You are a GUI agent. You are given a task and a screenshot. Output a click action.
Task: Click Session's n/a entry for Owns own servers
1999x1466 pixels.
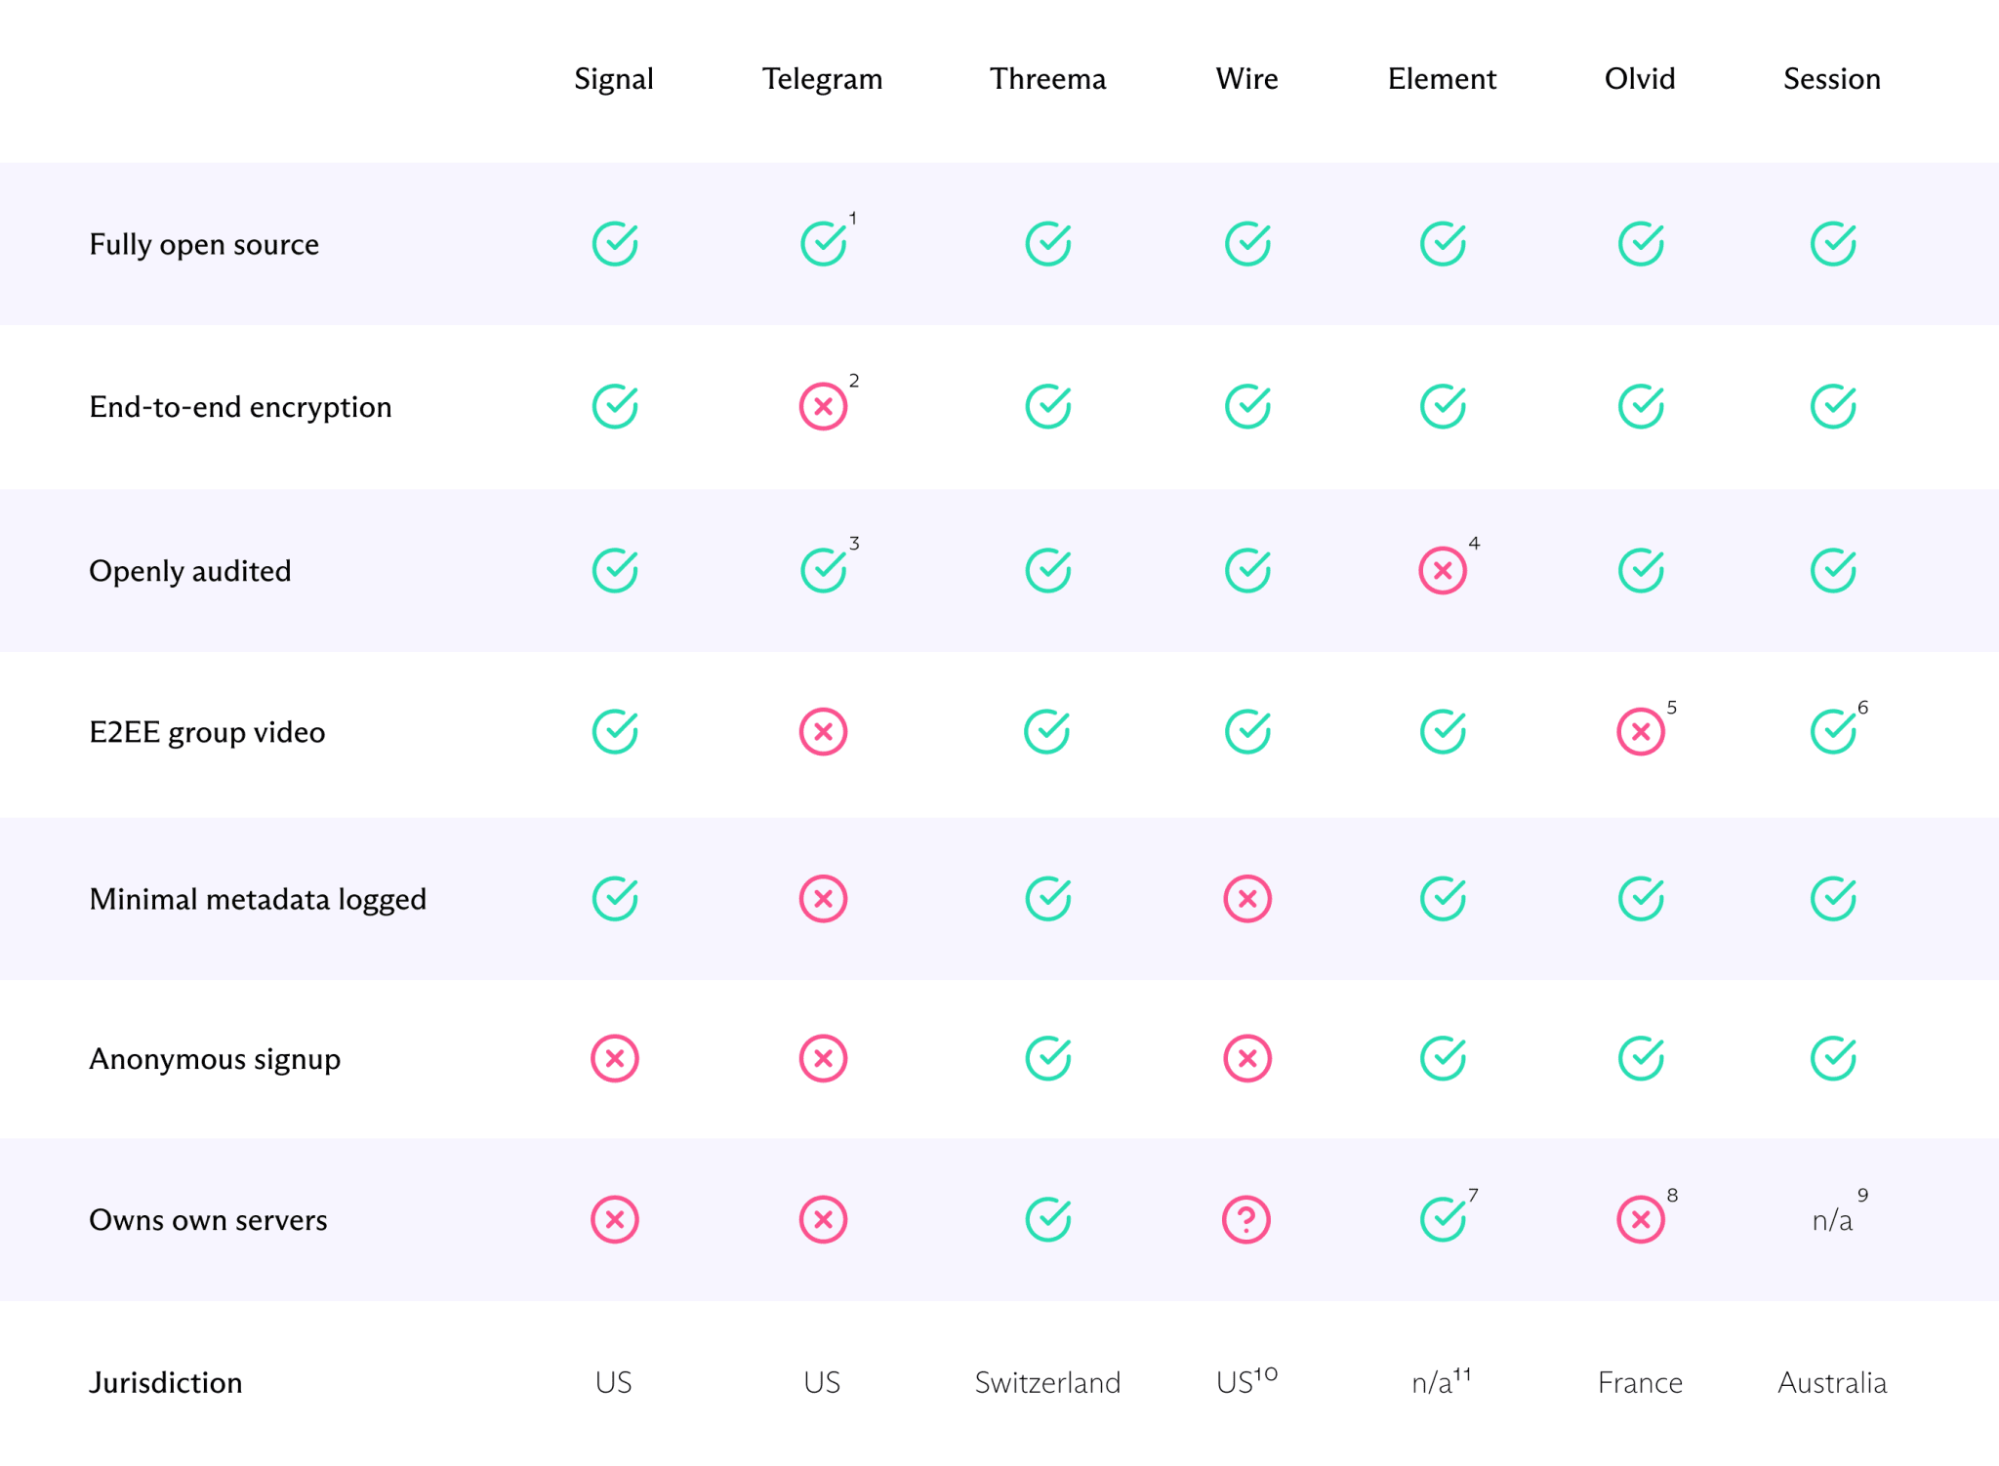[x=1832, y=1220]
